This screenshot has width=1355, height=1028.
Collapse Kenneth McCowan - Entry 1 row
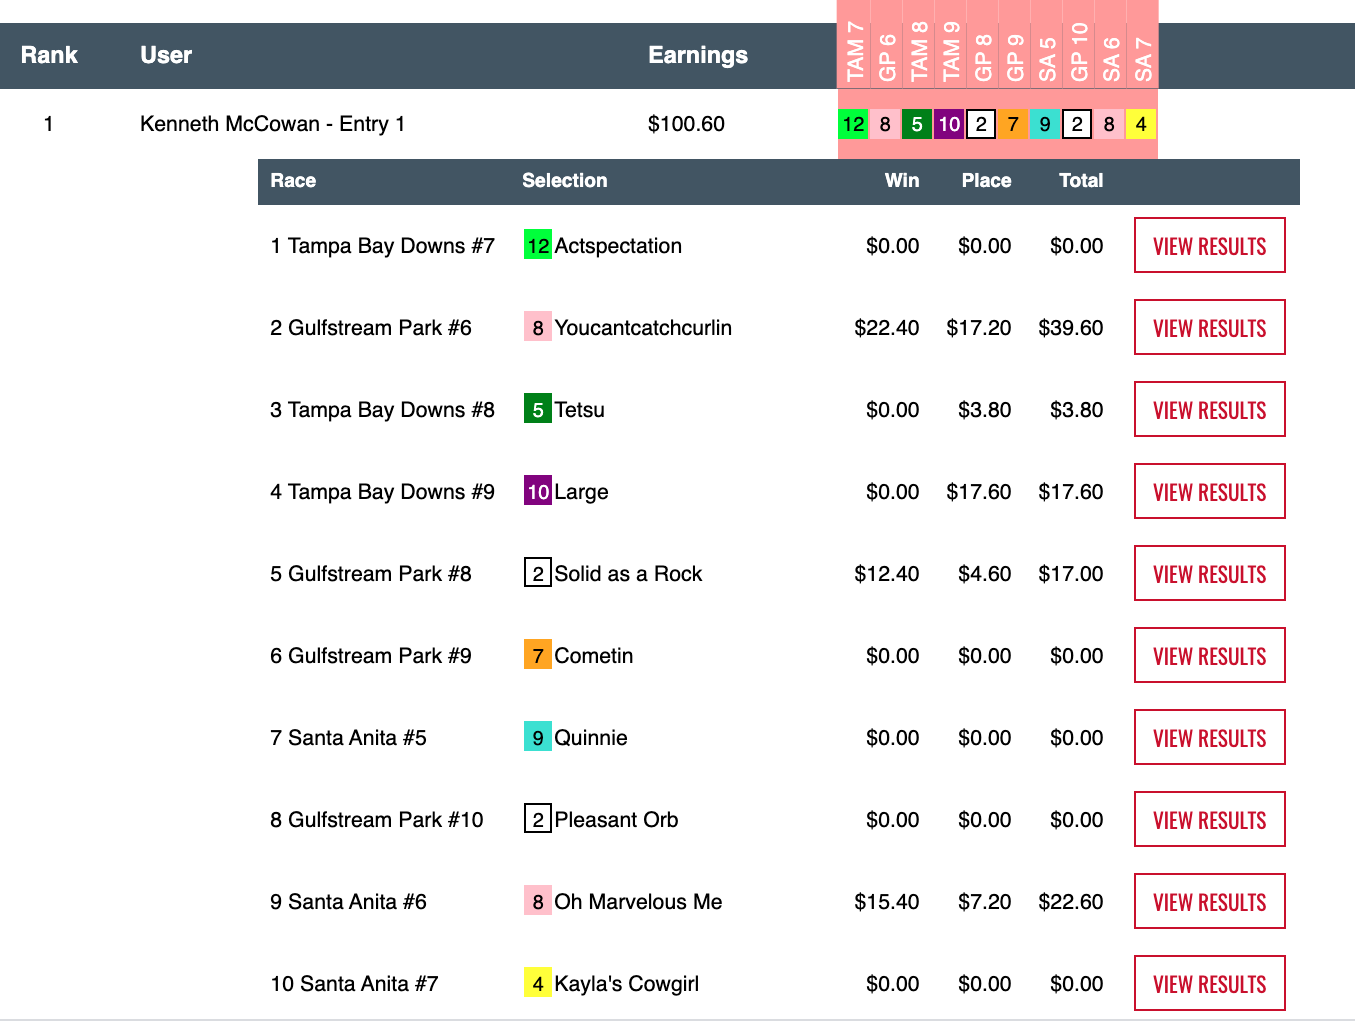tap(272, 124)
